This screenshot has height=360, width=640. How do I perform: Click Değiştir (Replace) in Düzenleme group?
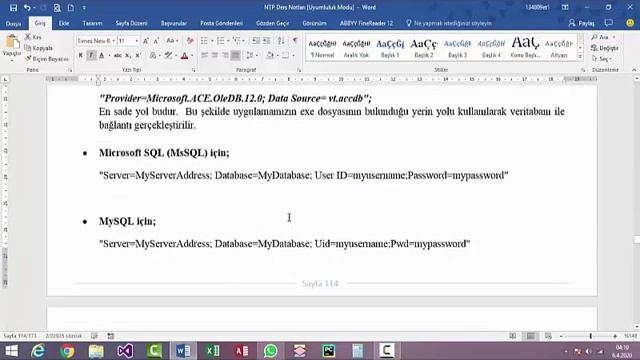(604, 48)
